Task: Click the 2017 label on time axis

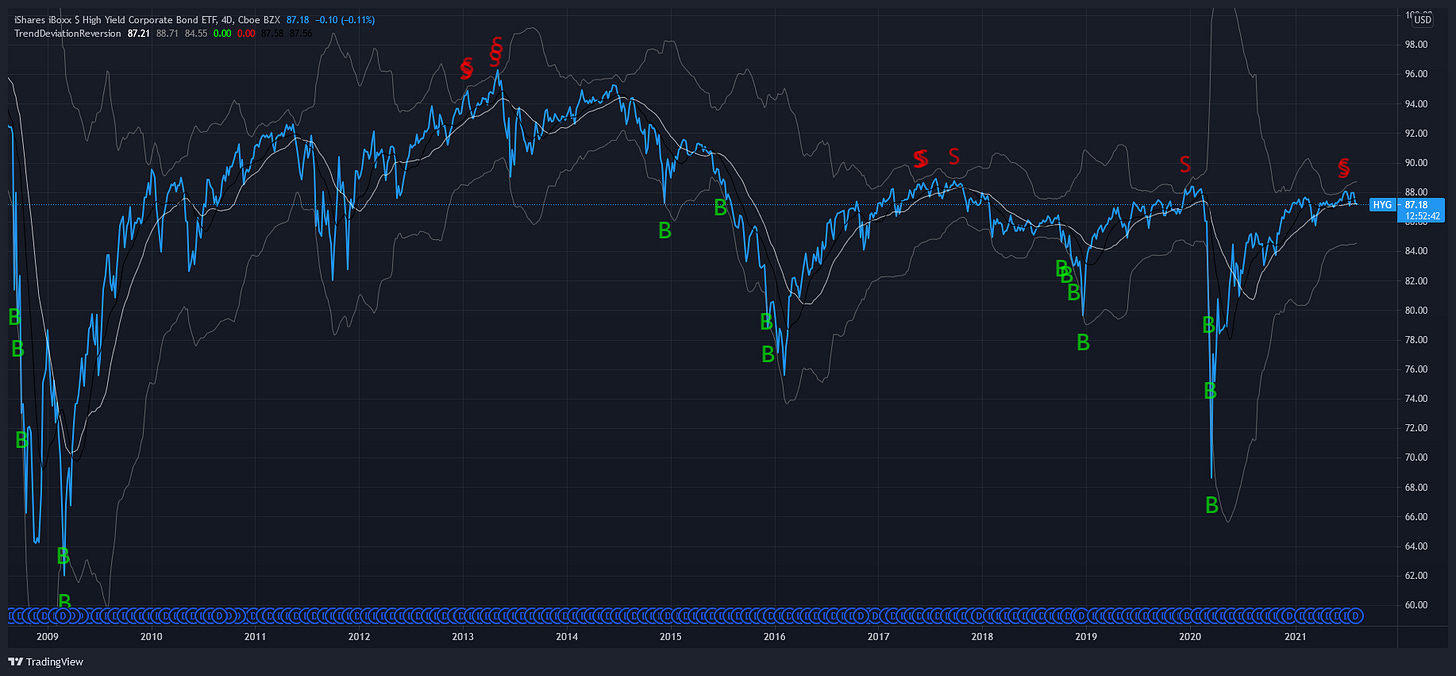Action: click(878, 636)
